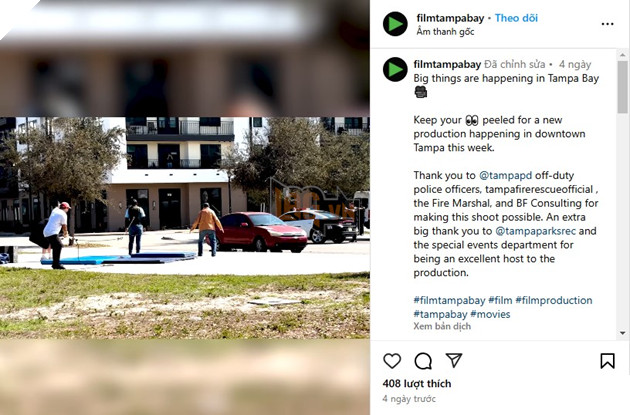Click the caption scrollbar's down arrow
The height and width of the screenshot is (415, 630).
[x=622, y=333]
